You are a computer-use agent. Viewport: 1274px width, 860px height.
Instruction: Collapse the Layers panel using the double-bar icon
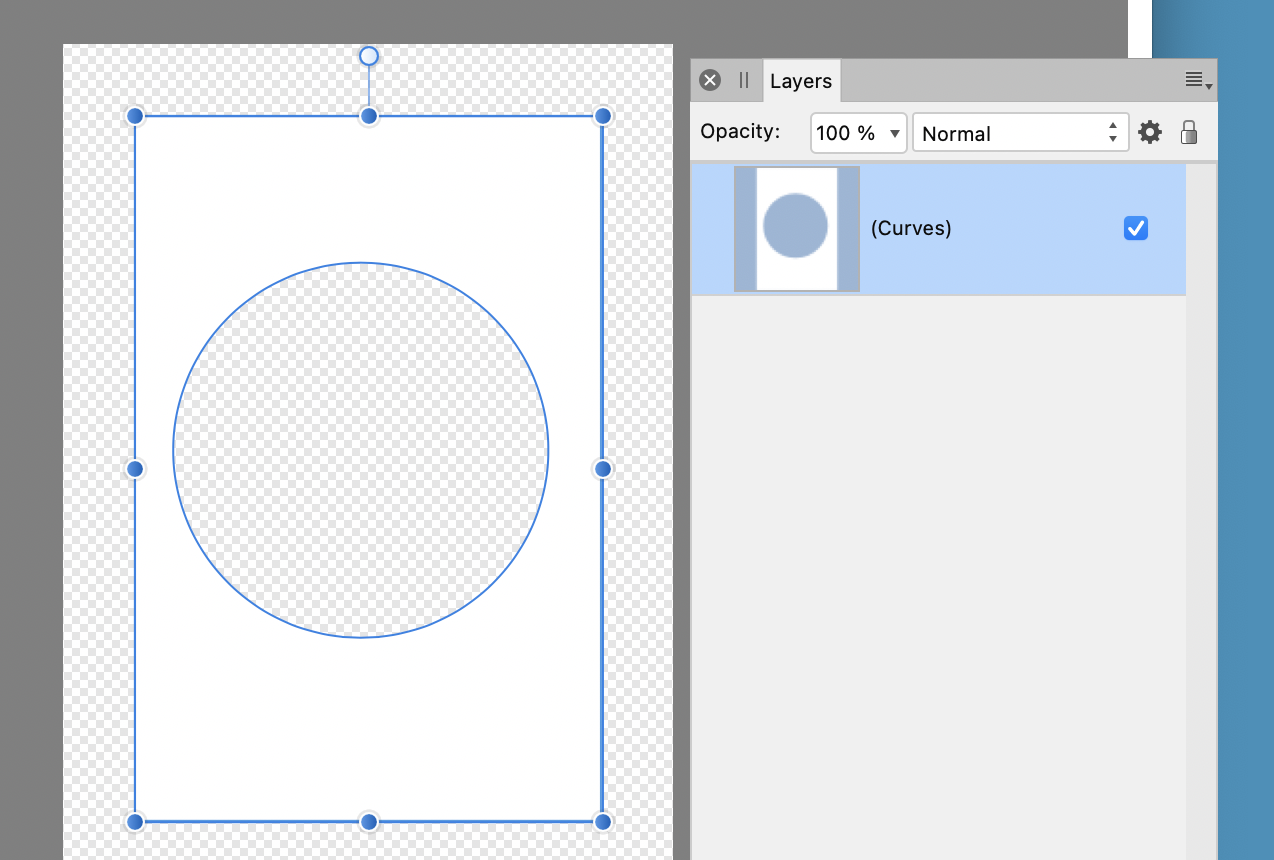pyautogui.click(x=744, y=81)
